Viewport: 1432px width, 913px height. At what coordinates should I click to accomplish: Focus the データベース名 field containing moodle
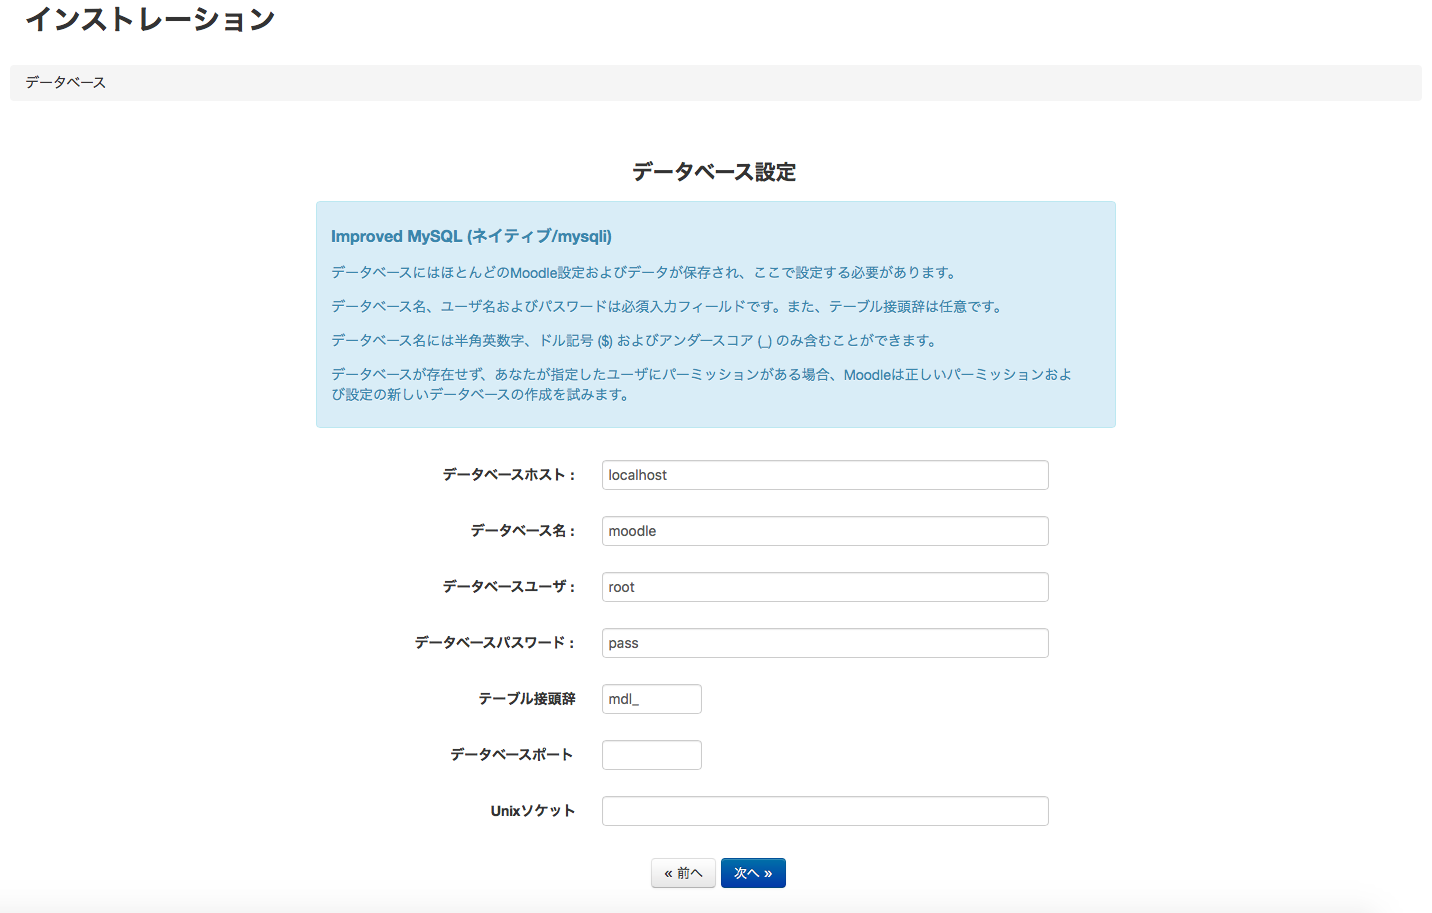tap(824, 531)
